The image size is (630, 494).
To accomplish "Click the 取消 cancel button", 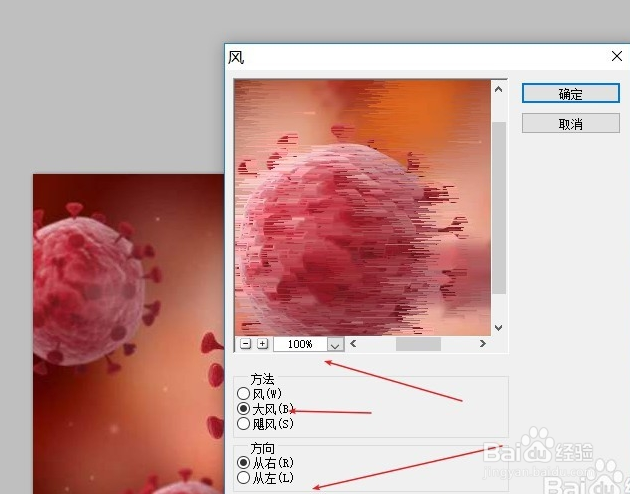I will 571,123.
